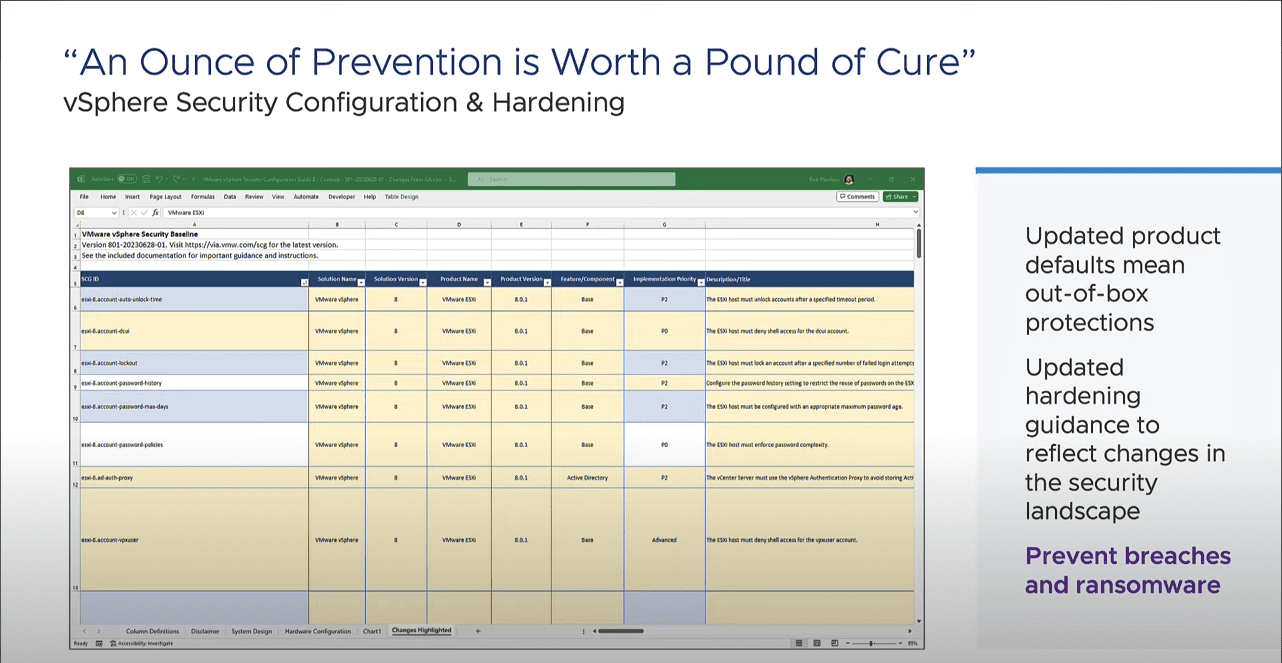Select the Changes Highlighted sheet tab

point(421,631)
